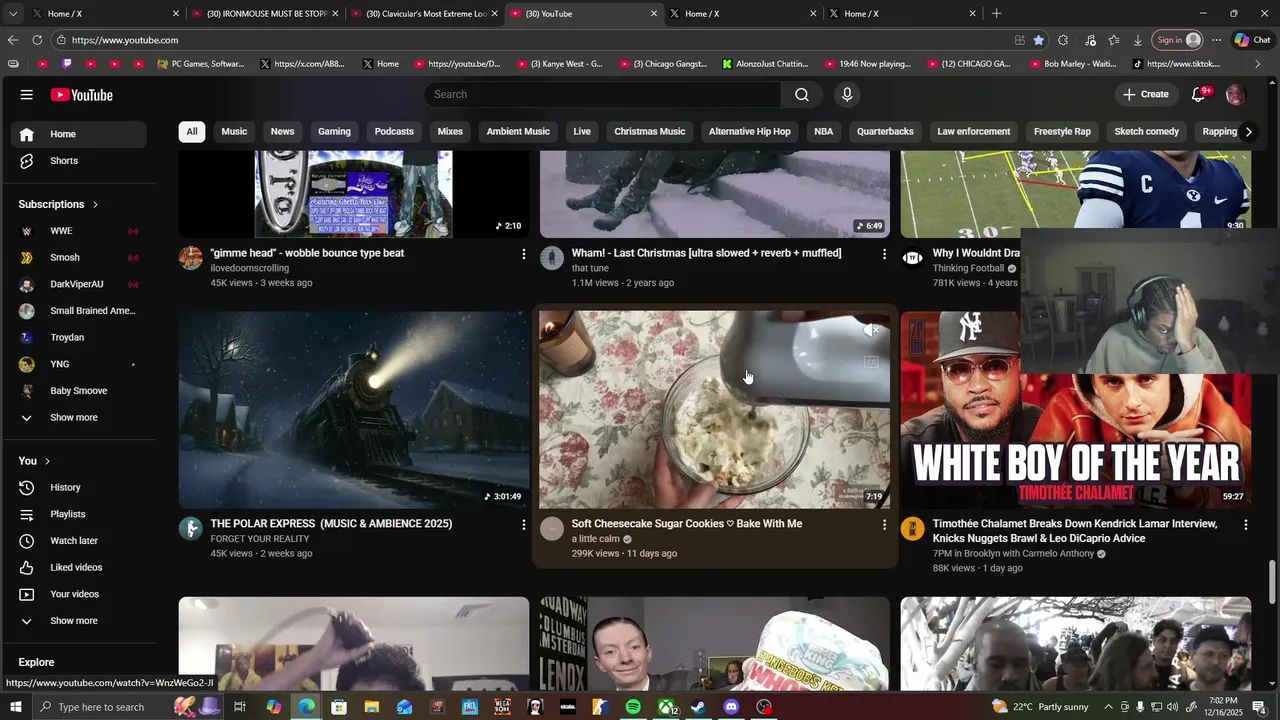Switch to Clavicular's Most Extreme browser tab

[424, 14]
